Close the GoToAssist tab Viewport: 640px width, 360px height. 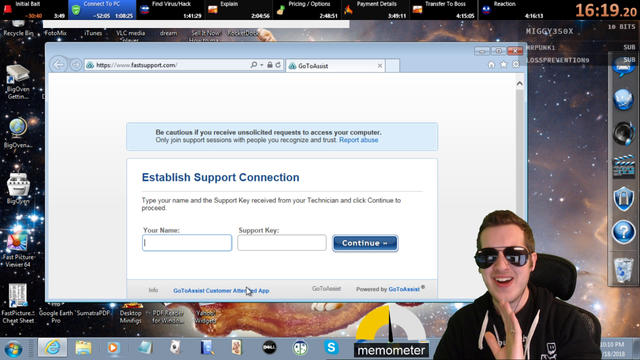point(380,66)
